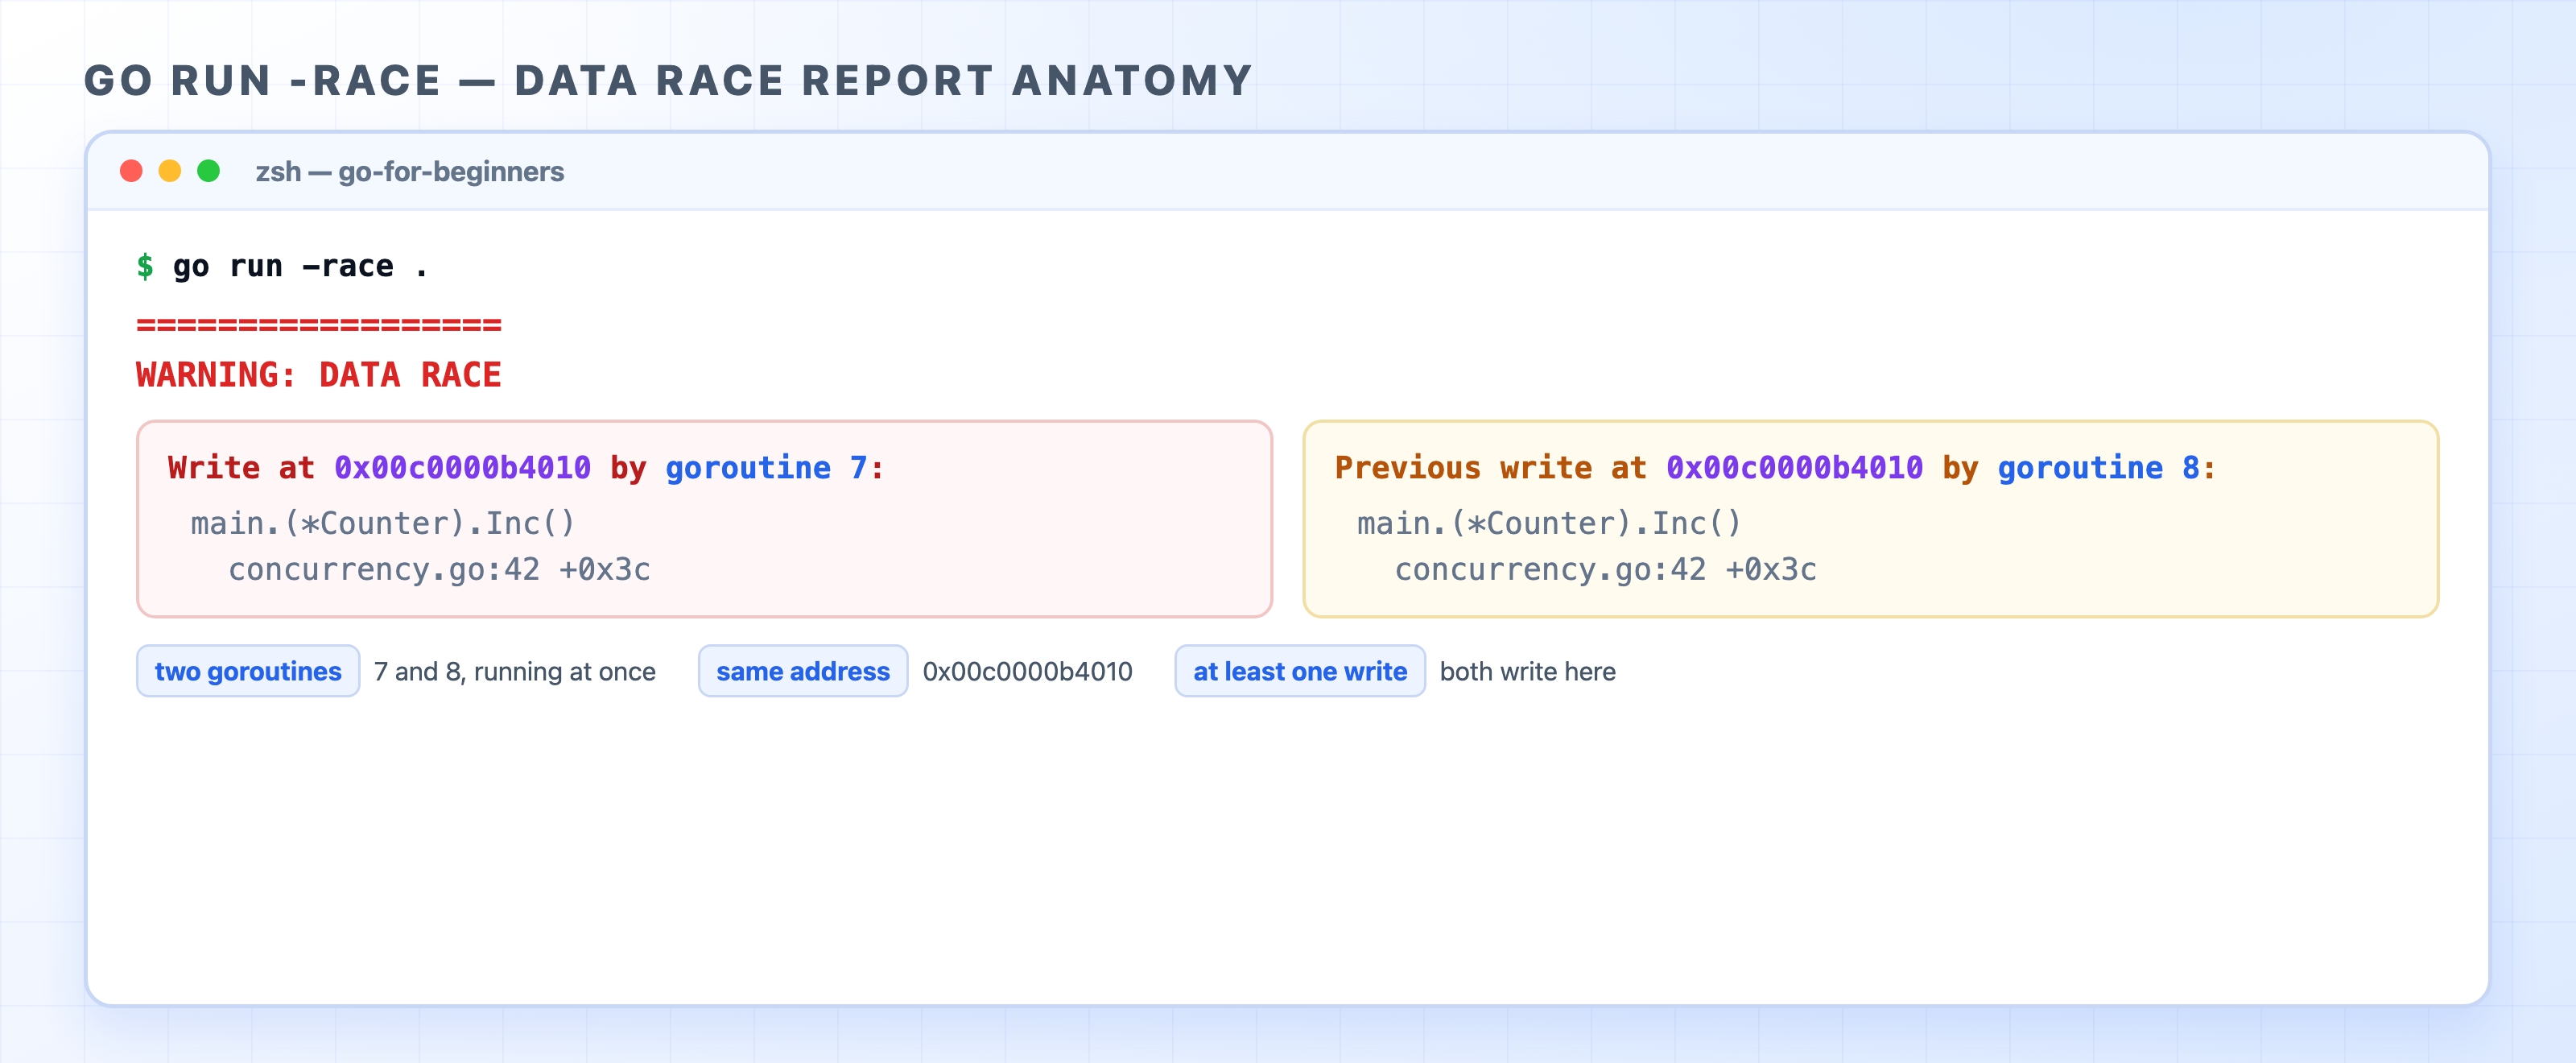Click the green maximize dot in terminal title bar
Screen dimensions: 2576x1063
(x=208, y=171)
